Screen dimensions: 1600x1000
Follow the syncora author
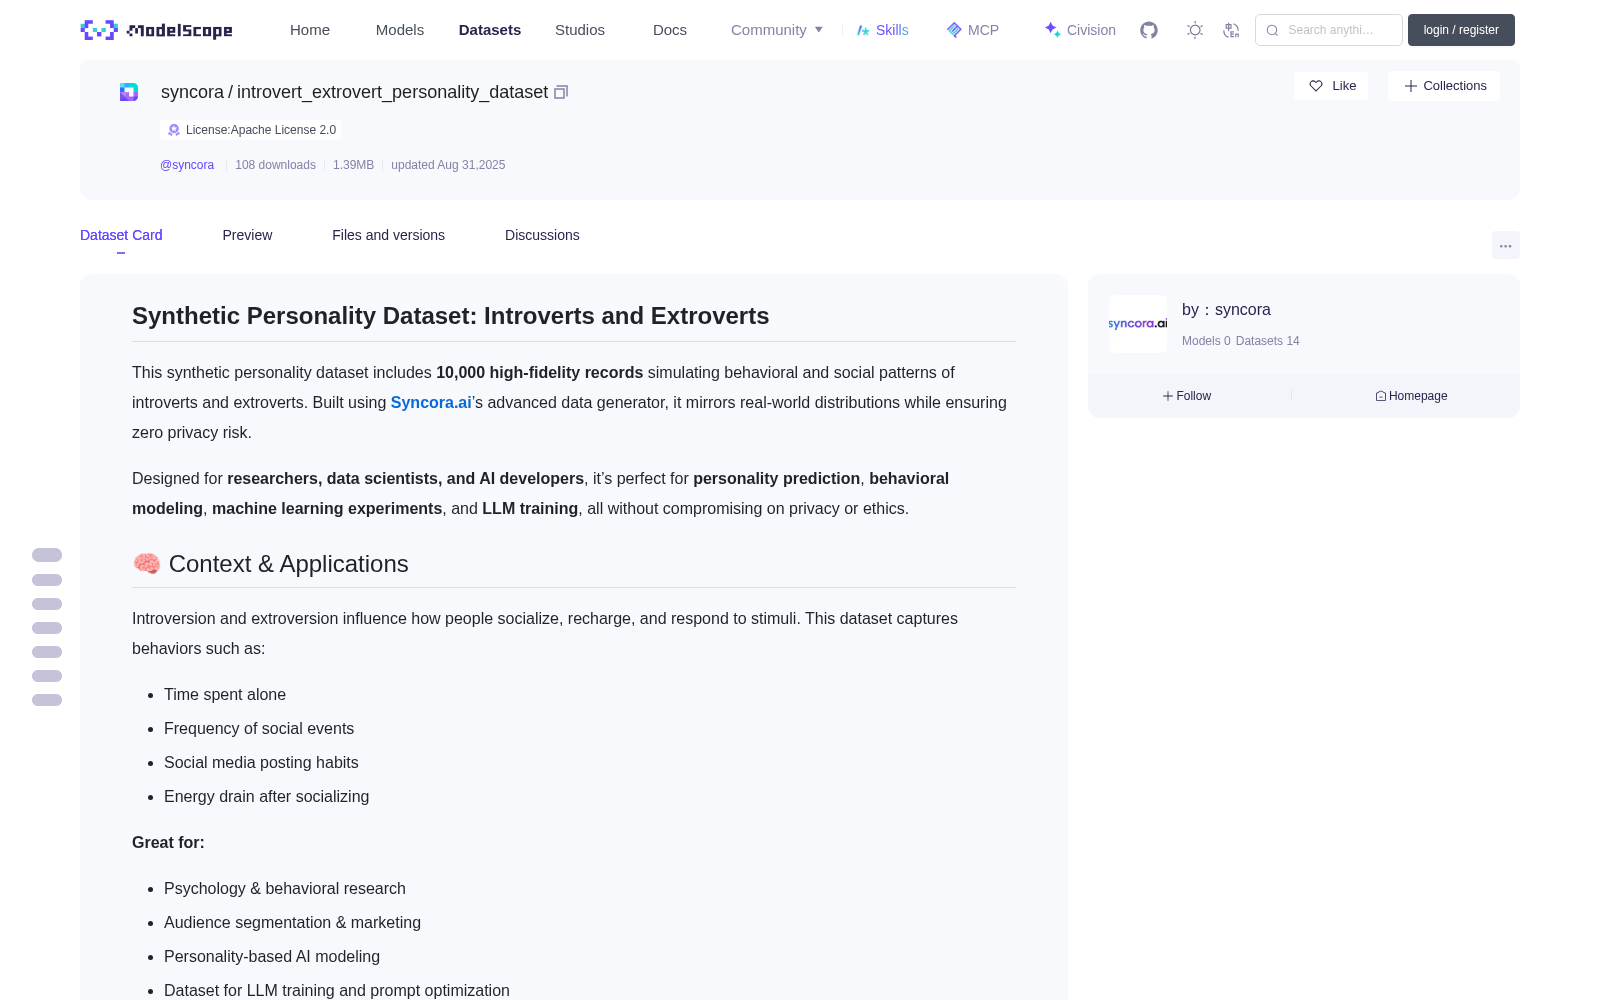pyautogui.click(x=1187, y=396)
